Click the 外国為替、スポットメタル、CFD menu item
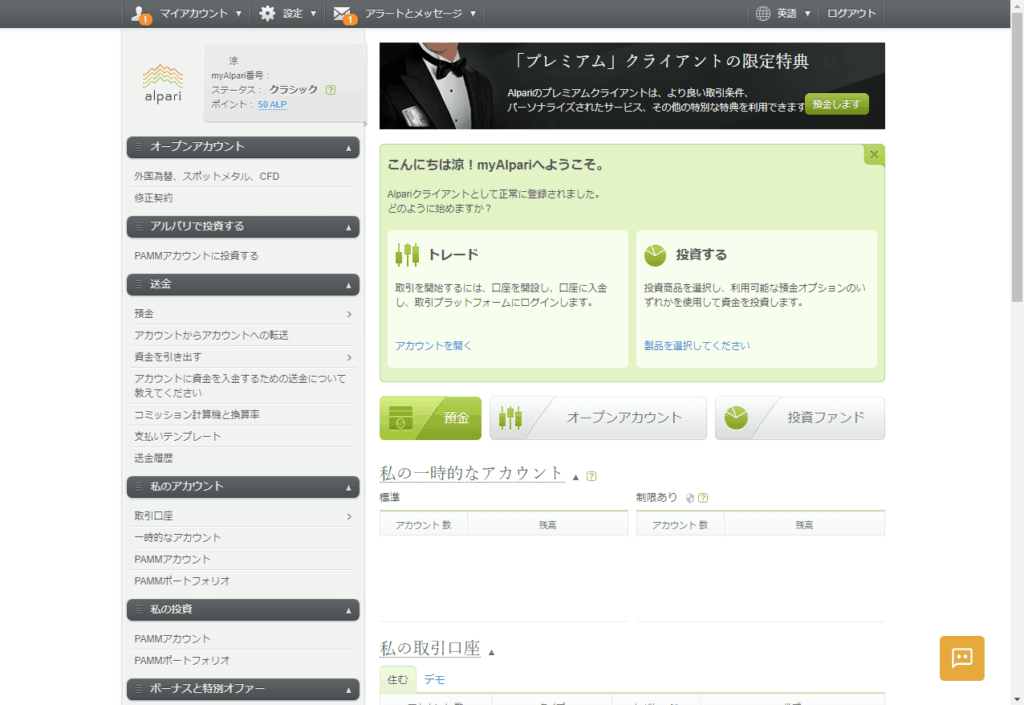 207,176
